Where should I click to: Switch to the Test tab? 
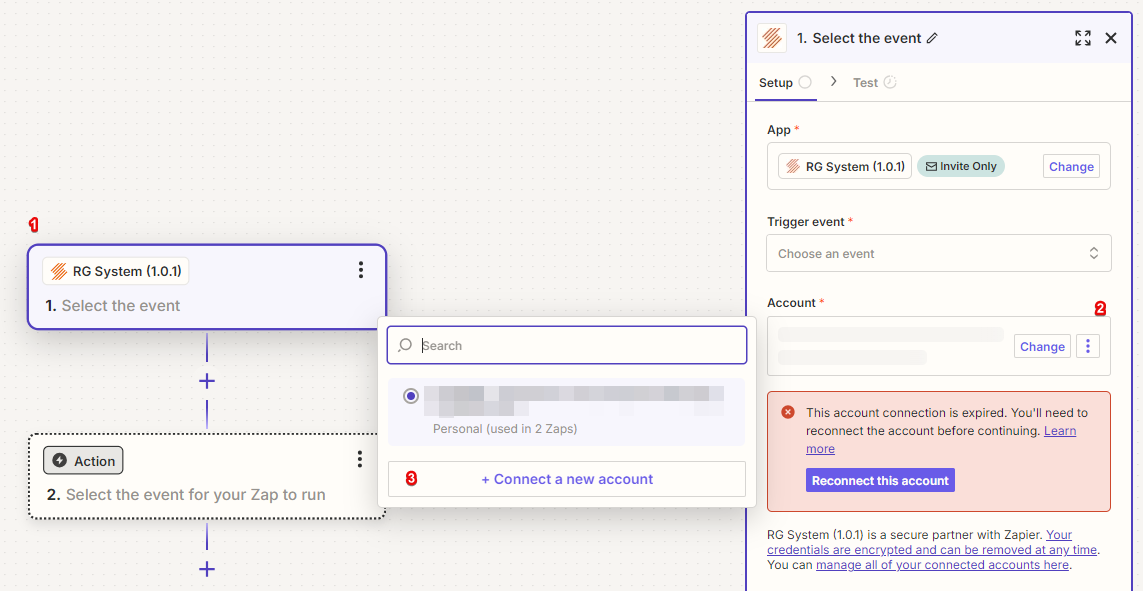click(x=874, y=82)
